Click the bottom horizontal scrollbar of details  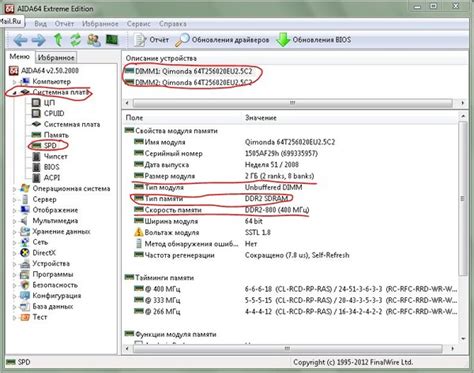click(x=287, y=349)
